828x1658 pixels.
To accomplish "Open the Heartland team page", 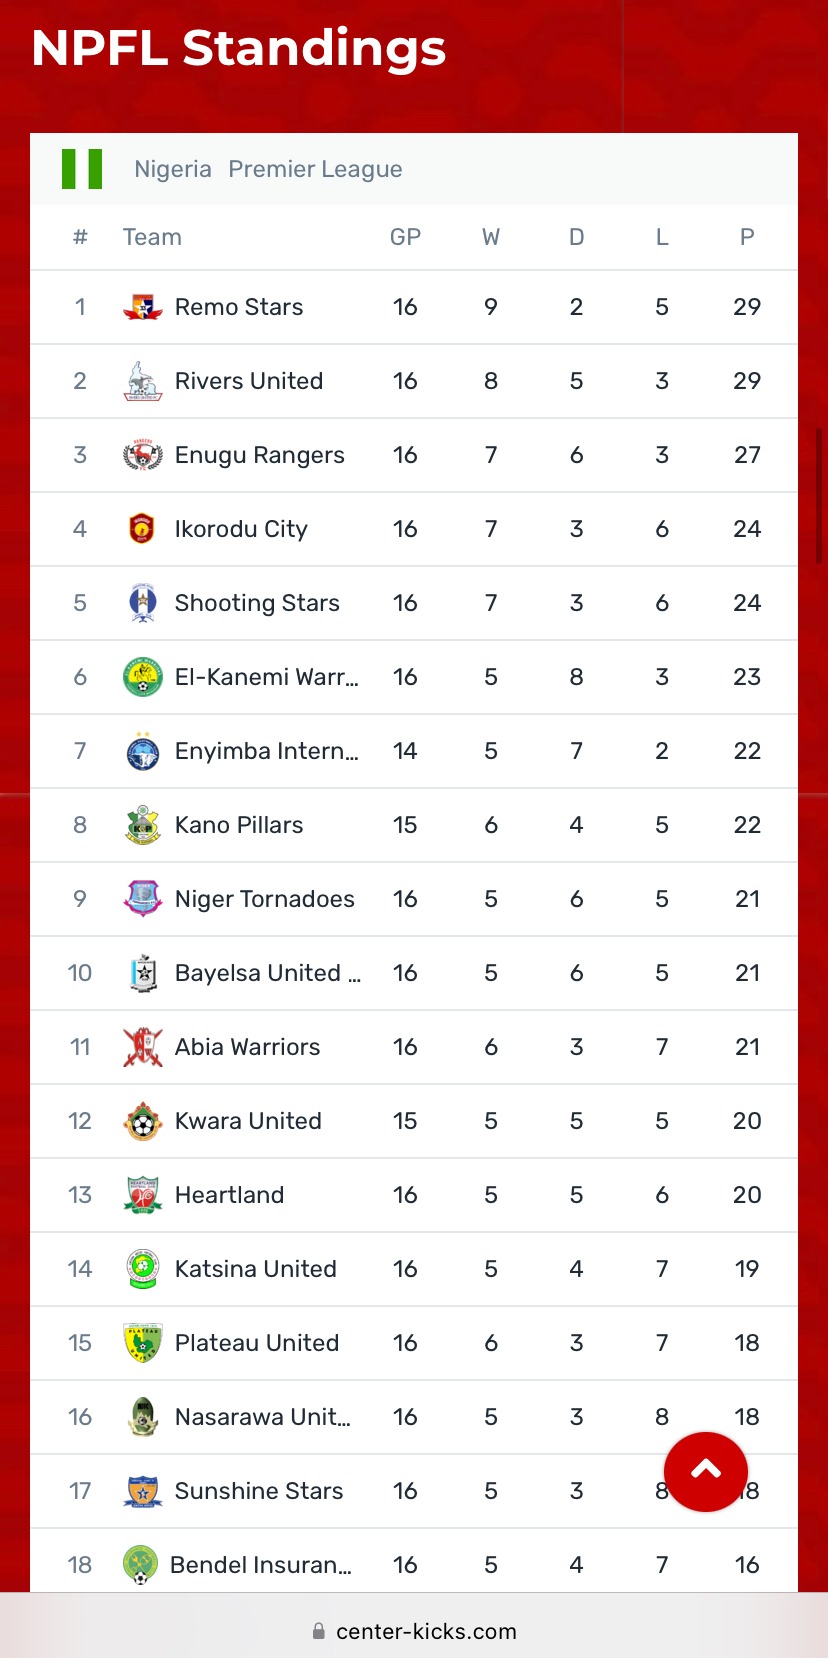I will point(229,1195).
